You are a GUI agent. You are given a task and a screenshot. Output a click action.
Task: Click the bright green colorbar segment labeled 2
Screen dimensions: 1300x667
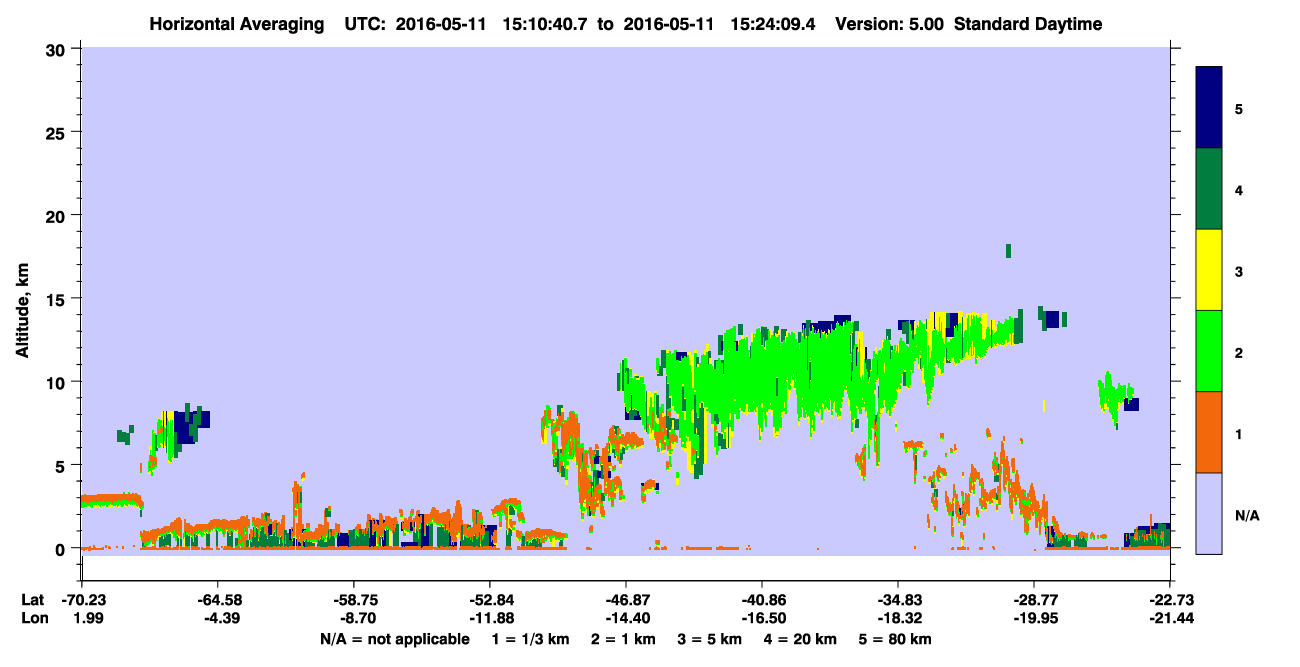(x=1209, y=351)
